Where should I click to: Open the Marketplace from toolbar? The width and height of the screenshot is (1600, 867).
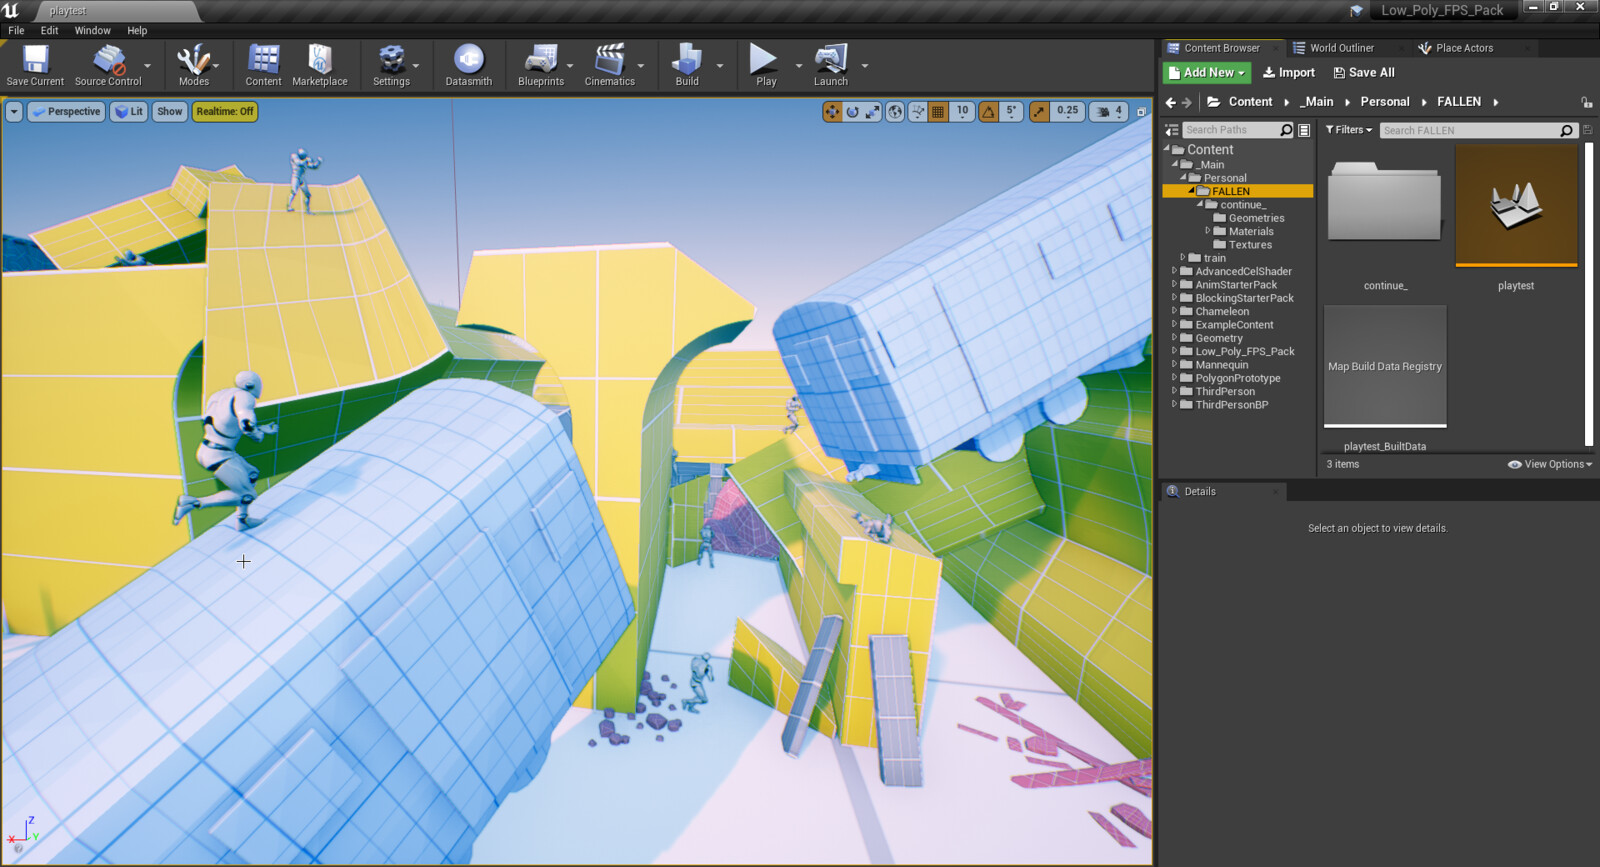coord(320,66)
